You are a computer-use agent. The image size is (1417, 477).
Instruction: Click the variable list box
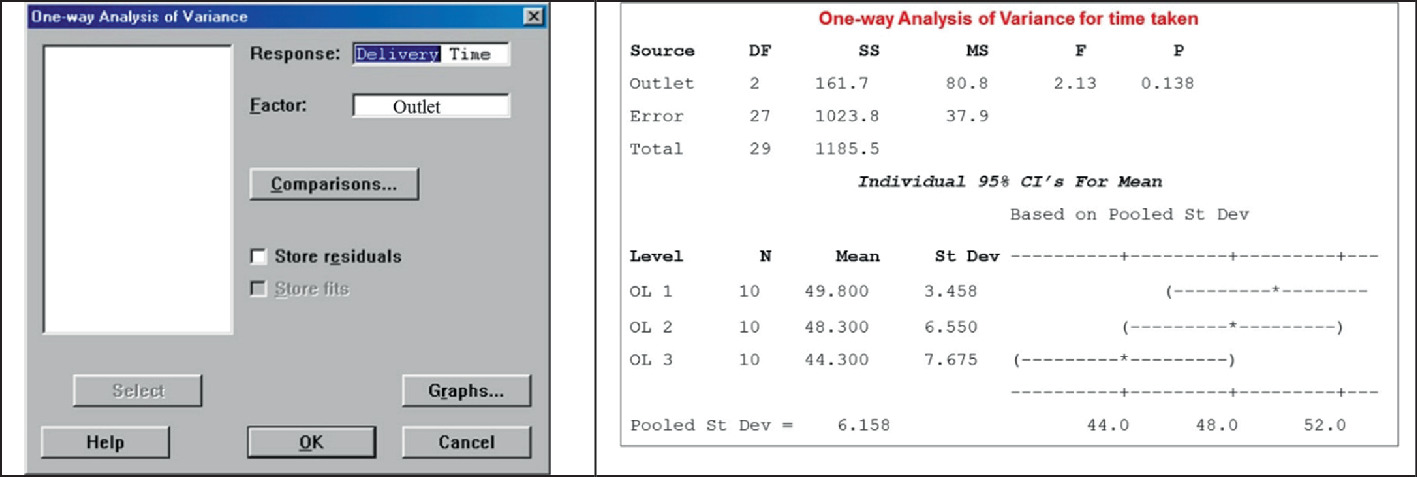[x=138, y=188]
